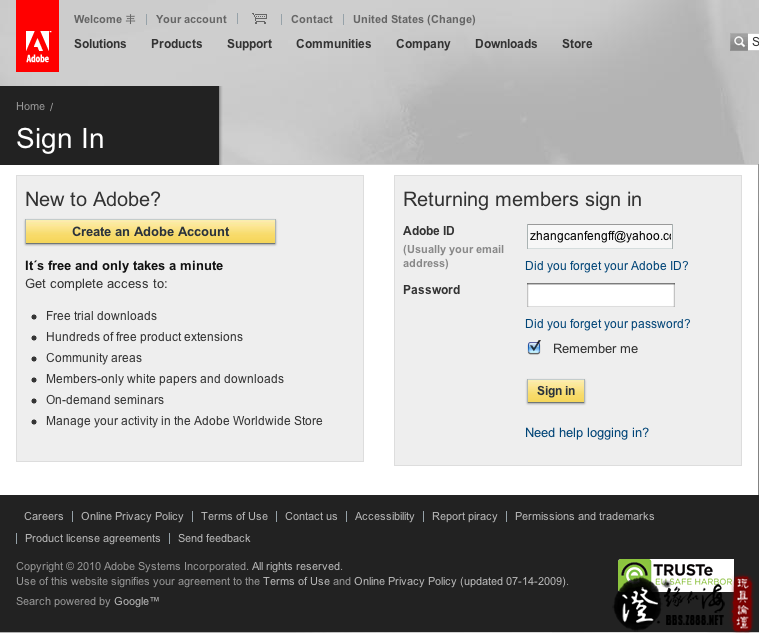759x633 pixels.
Task: Open the Store menu
Action: point(577,44)
